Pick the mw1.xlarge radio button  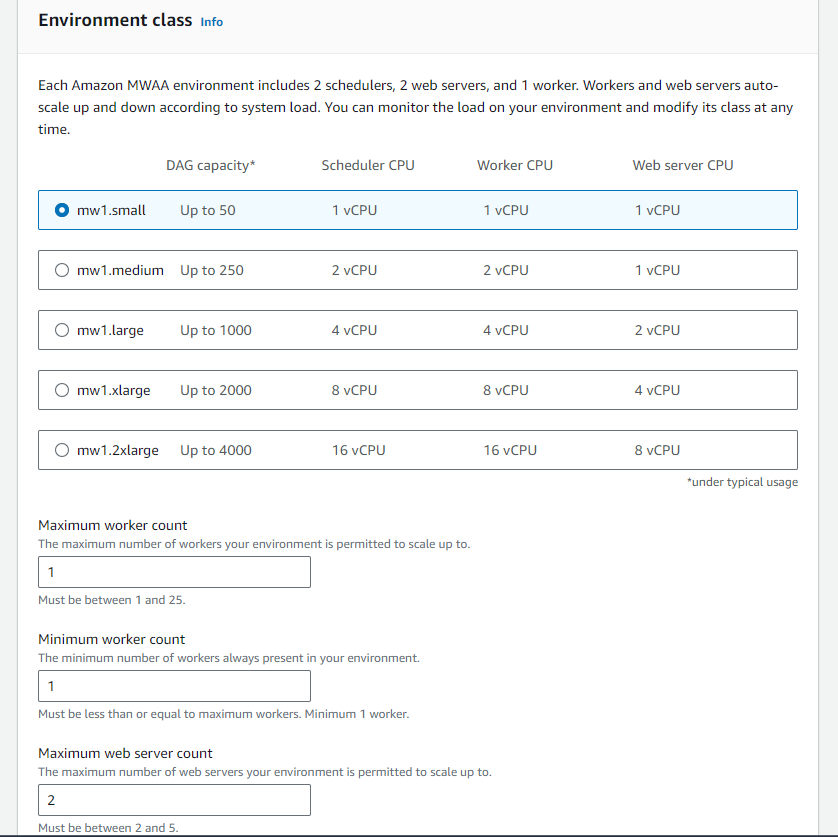pyautogui.click(x=62, y=390)
